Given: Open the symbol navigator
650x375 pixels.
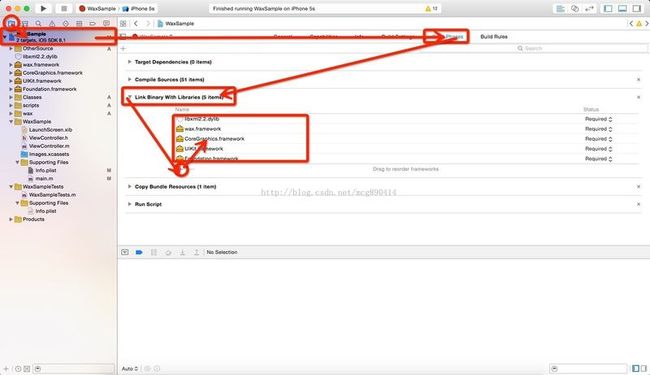Looking at the screenshot, I should 25,24.
